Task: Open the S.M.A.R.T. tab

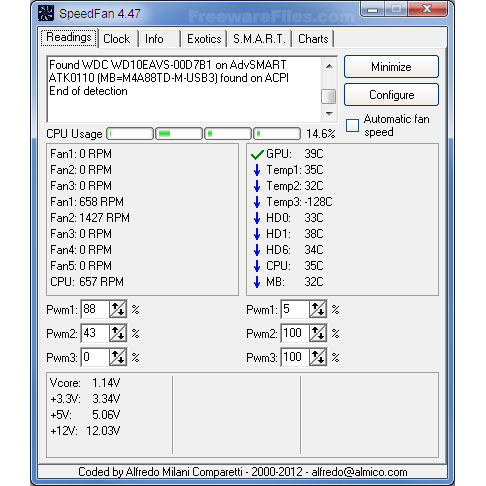Action: (259, 39)
